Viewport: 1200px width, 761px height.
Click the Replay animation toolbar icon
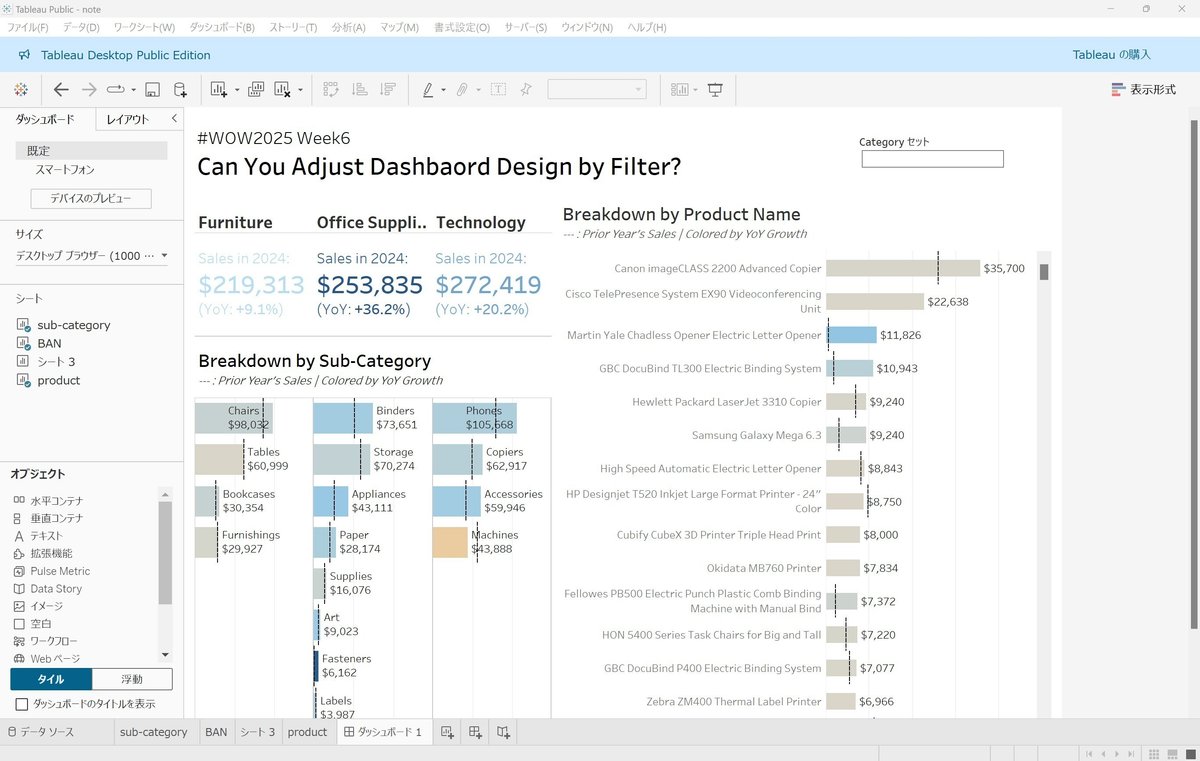(116, 90)
